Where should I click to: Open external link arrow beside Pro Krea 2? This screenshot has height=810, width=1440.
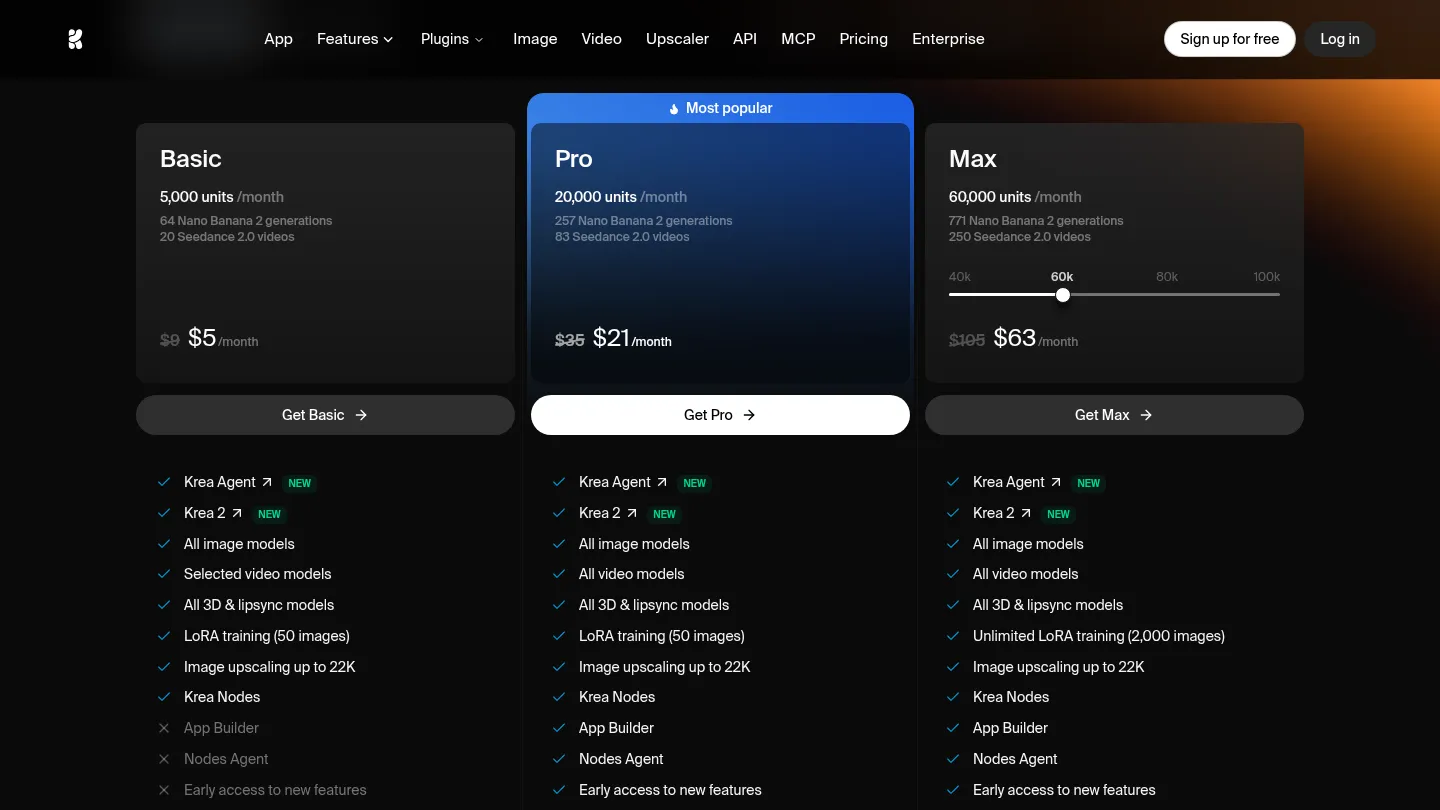(x=632, y=513)
